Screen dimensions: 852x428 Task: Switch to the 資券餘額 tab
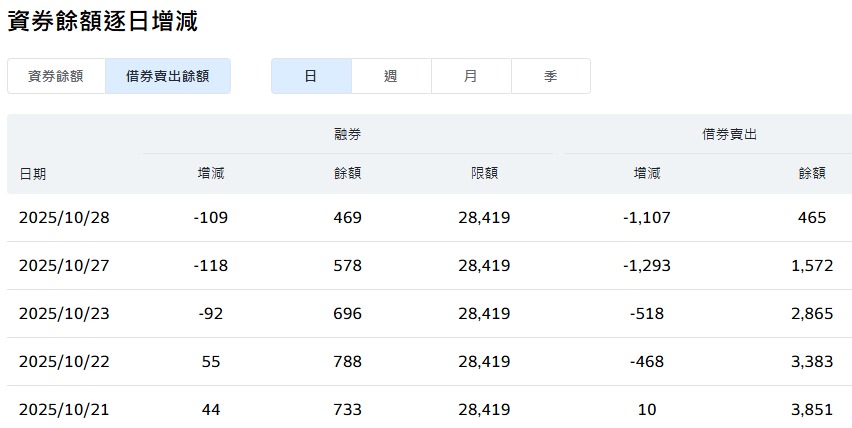(56, 76)
